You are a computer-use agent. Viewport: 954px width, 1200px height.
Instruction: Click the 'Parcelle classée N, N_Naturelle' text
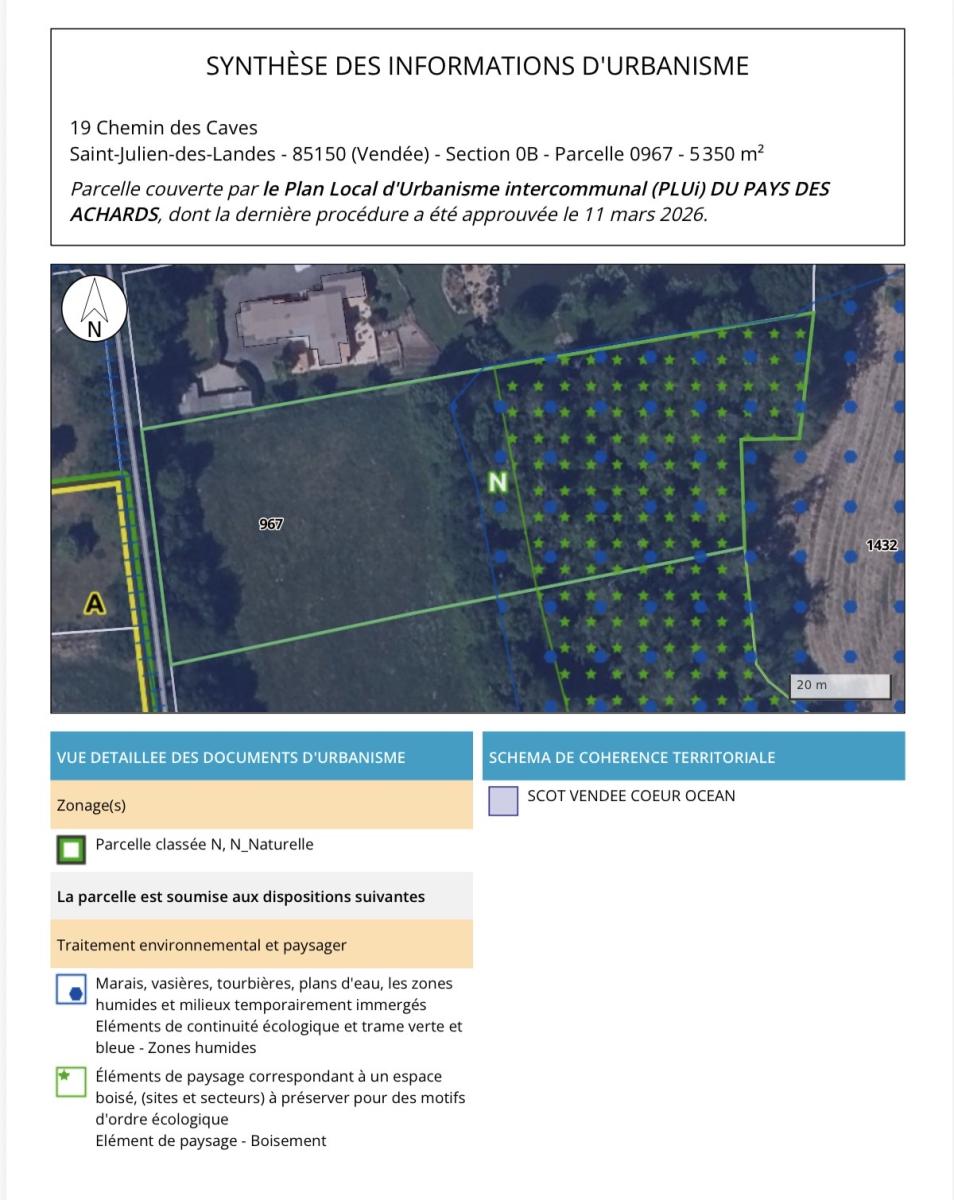coord(204,845)
